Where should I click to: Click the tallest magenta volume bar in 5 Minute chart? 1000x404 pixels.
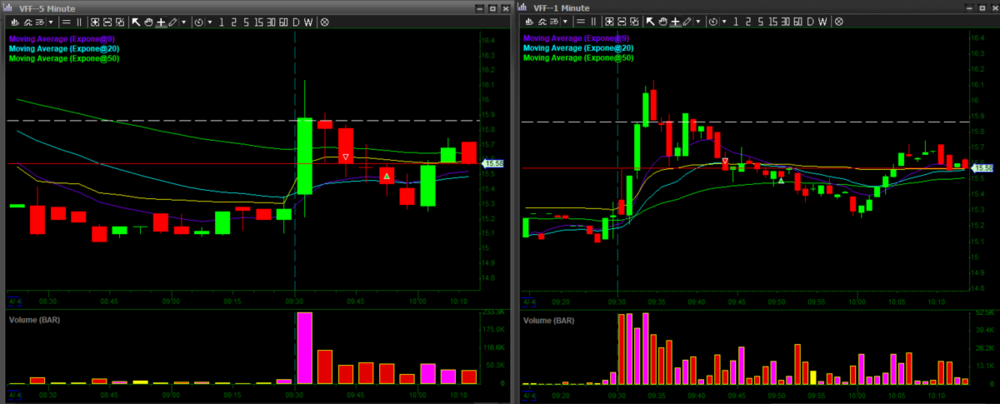click(x=304, y=348)
